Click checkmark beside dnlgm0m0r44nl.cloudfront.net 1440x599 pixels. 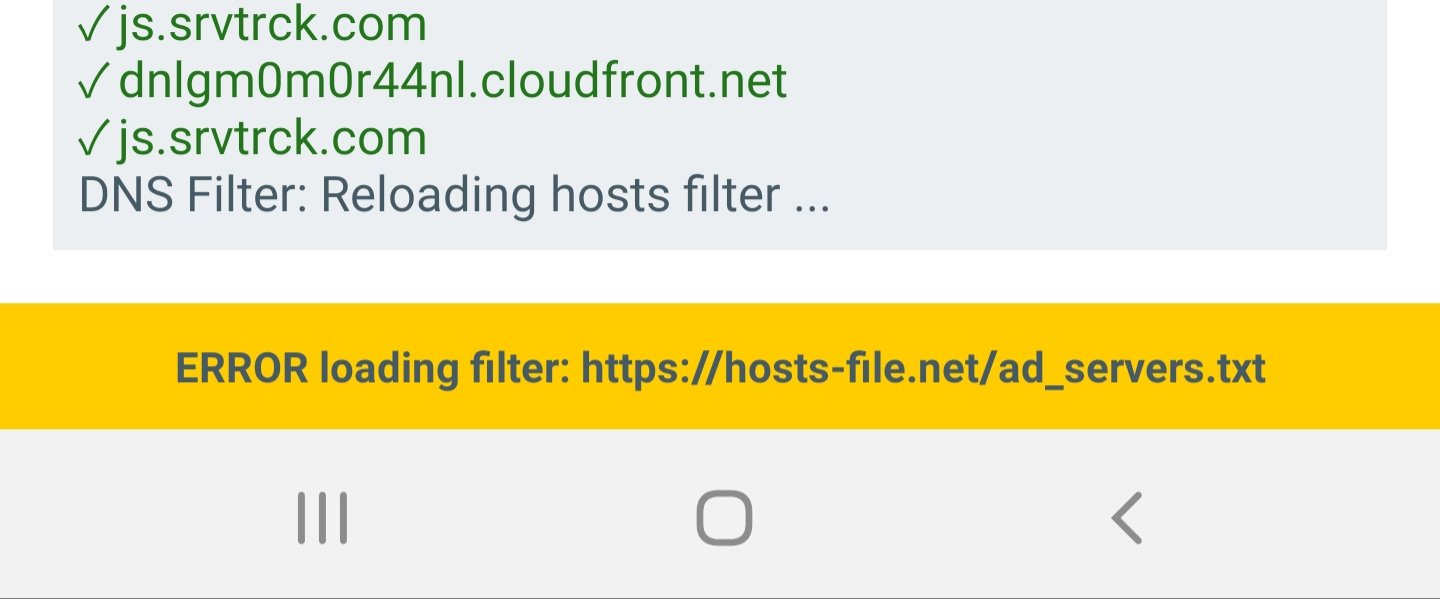pyautogui.click(x=93, y=82)
